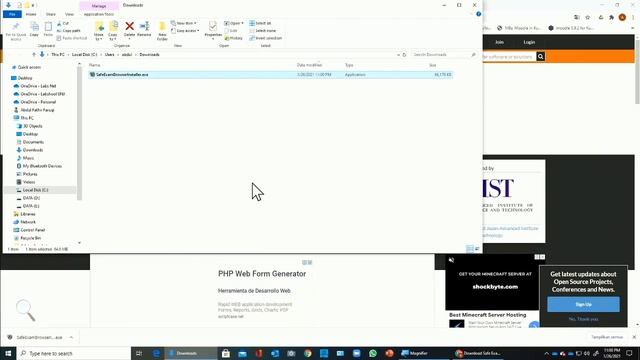Select Local Disk (C:) in navigation pane

(35, 190)
